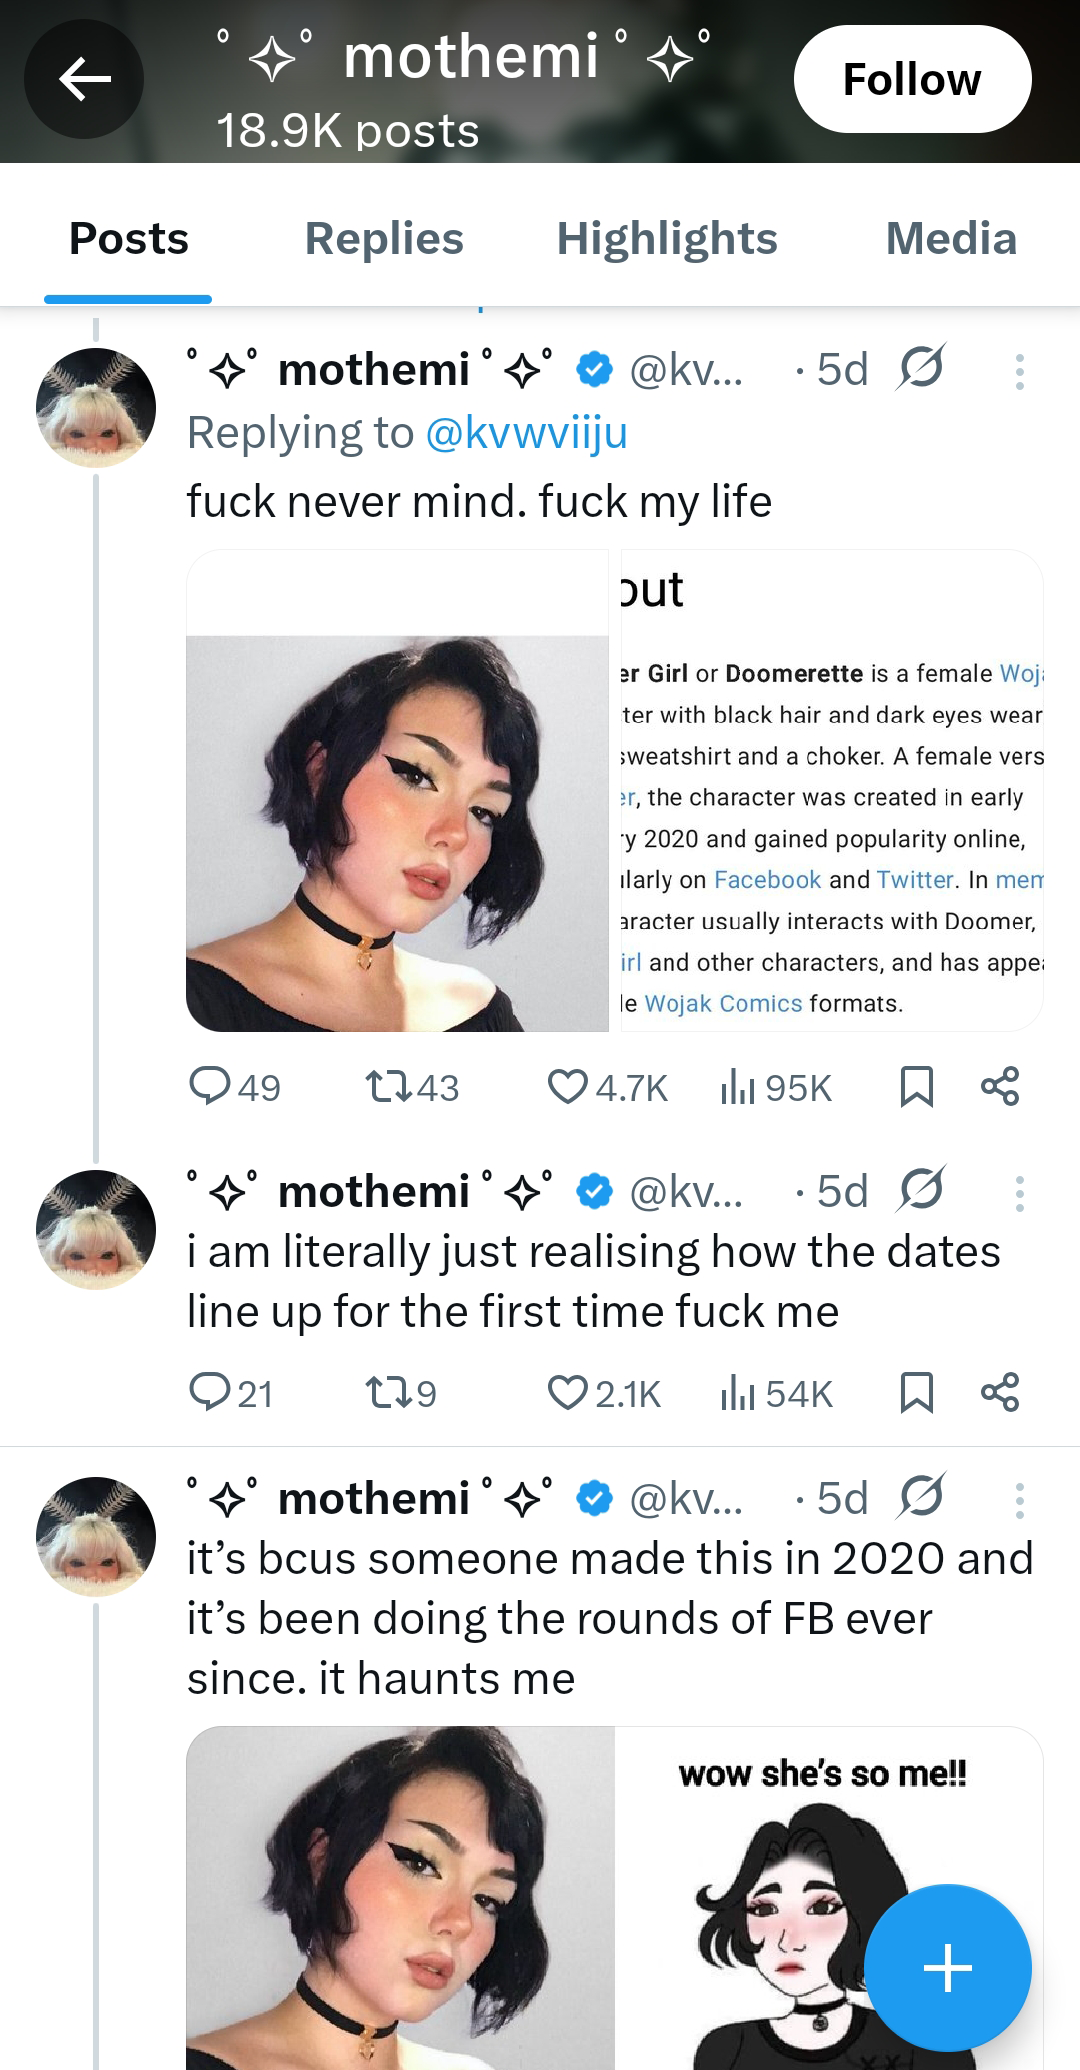The image size is (1080, 2070).
Task: Like the post with 4.7K likes
Action: pos(568,1087)
